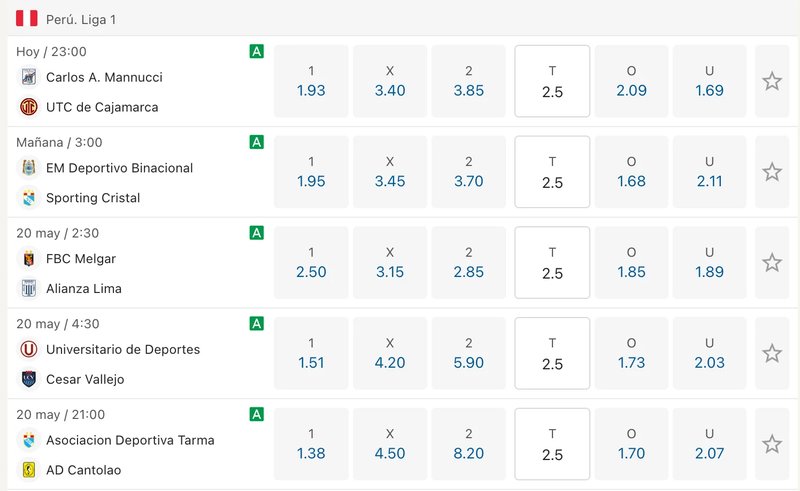
Task: Click the Peru flag icon
Action: [27, 18]
